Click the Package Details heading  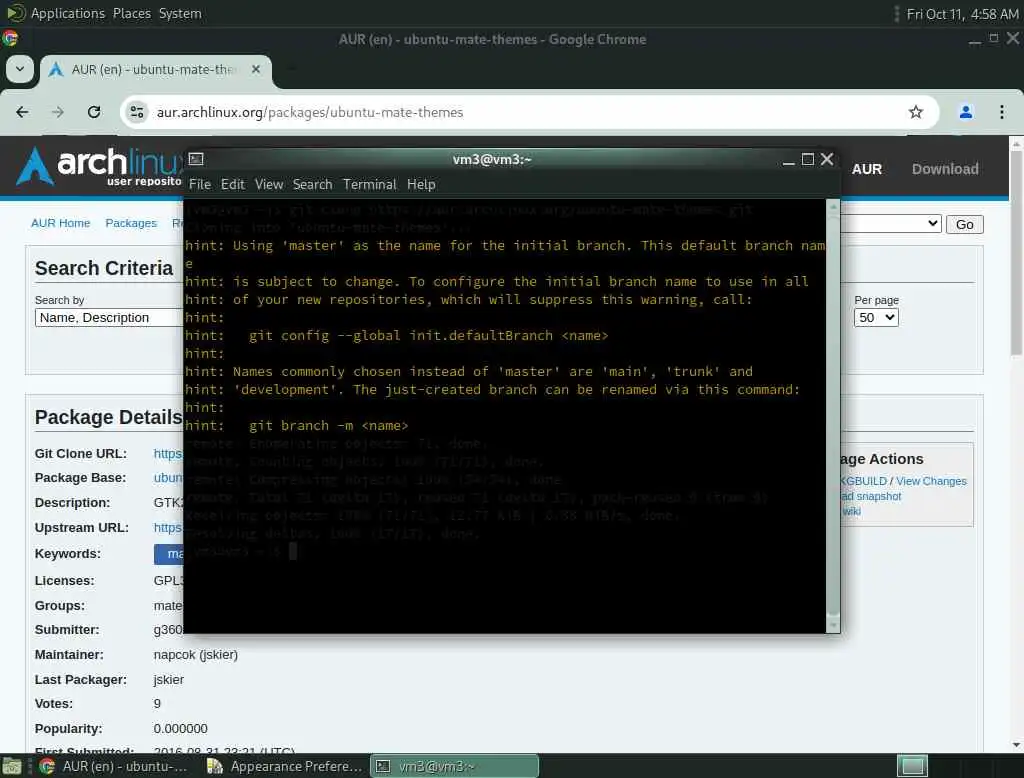(x=108, y=417)
